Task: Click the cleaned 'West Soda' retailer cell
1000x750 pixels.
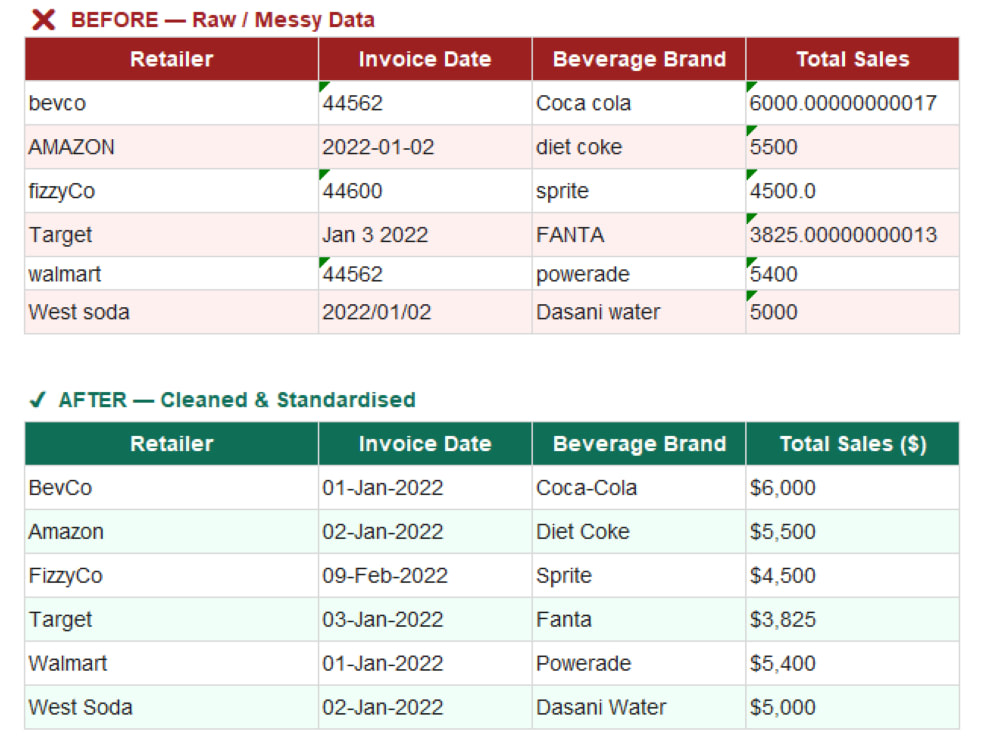Action: 172,708
